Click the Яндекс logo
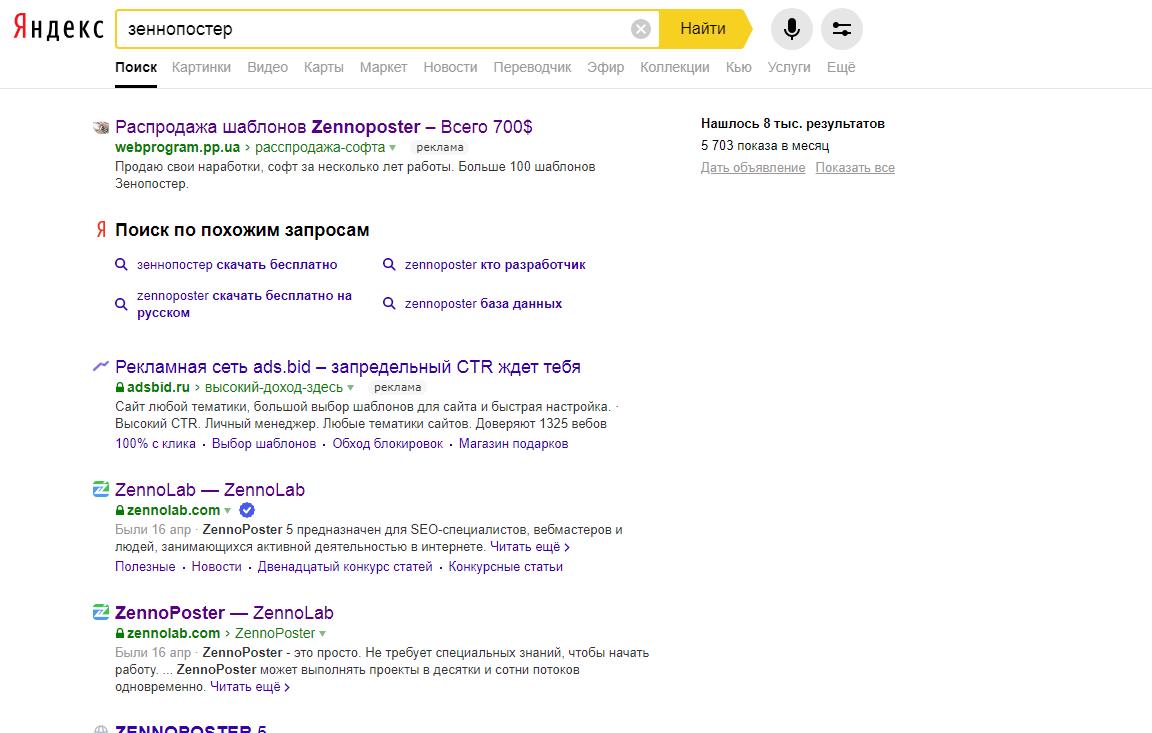 tap(59, 28)
